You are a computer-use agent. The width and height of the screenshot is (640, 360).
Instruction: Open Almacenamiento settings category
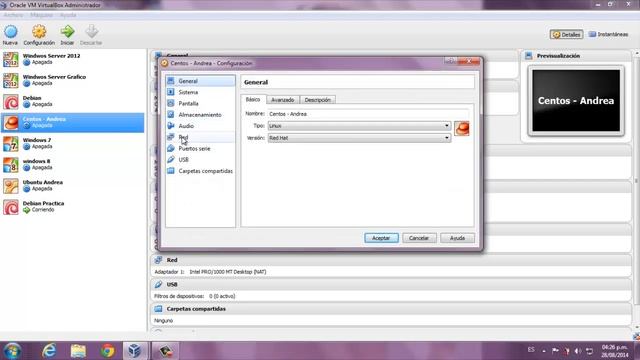200,115
